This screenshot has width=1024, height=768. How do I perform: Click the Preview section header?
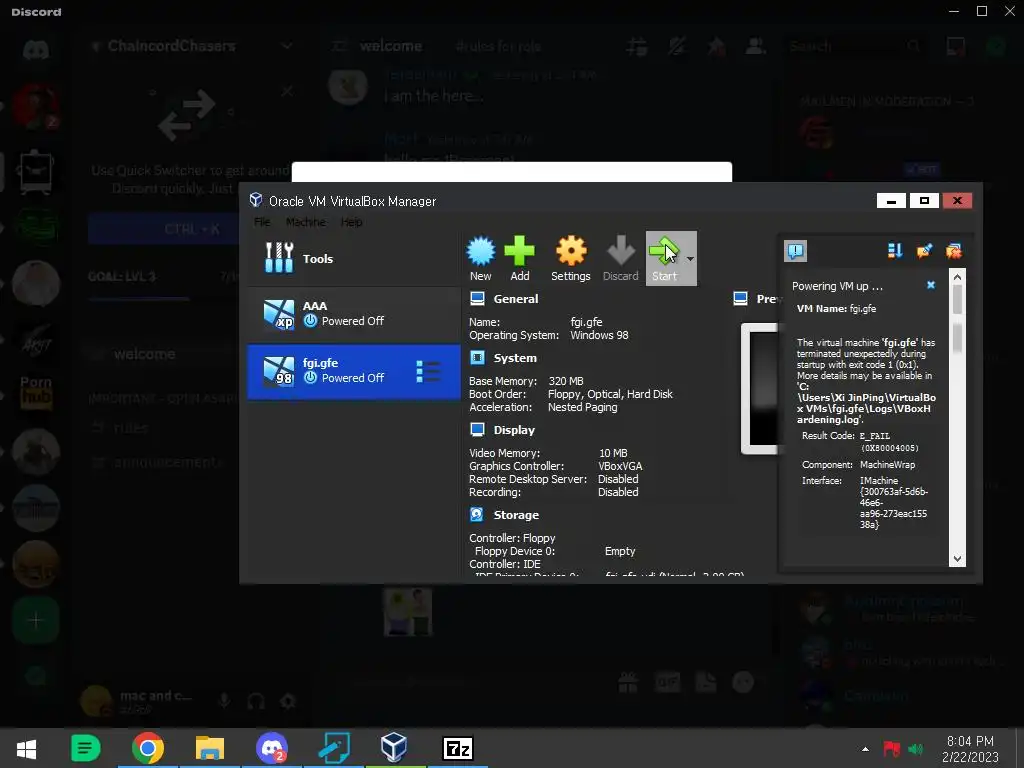point(756,299)
